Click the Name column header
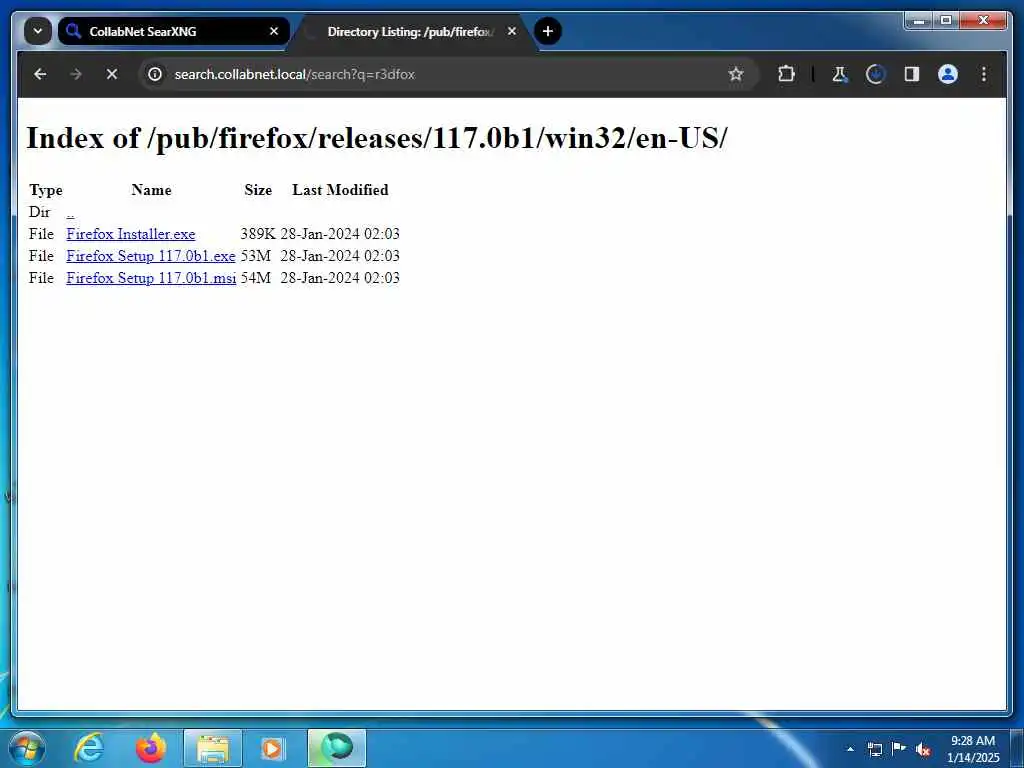Viewport: 1024px width, 768px height. [152, 190]
